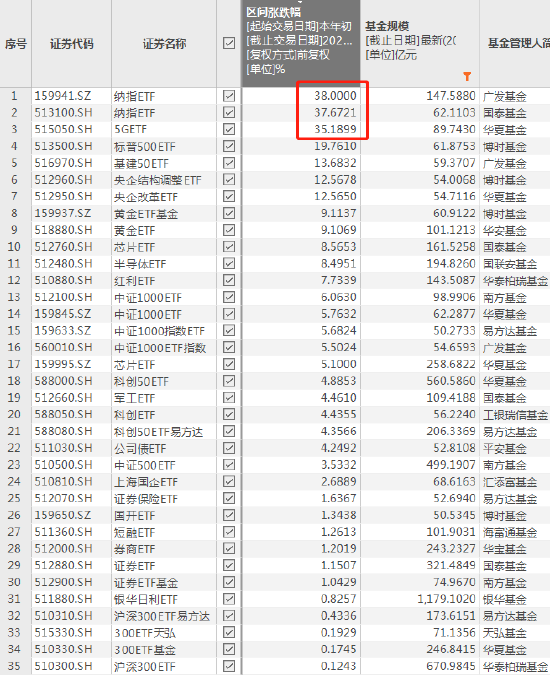550x675 pixels.
Task: Click the 证券代码 column header
Action: coord(71,43)
